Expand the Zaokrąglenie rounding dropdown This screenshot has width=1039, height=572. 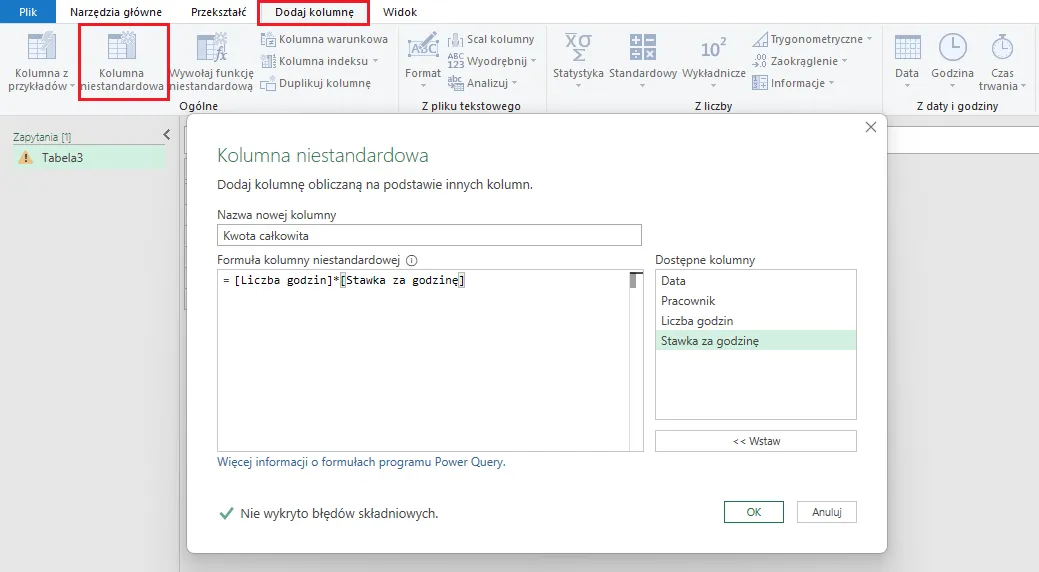coord(846,61)
